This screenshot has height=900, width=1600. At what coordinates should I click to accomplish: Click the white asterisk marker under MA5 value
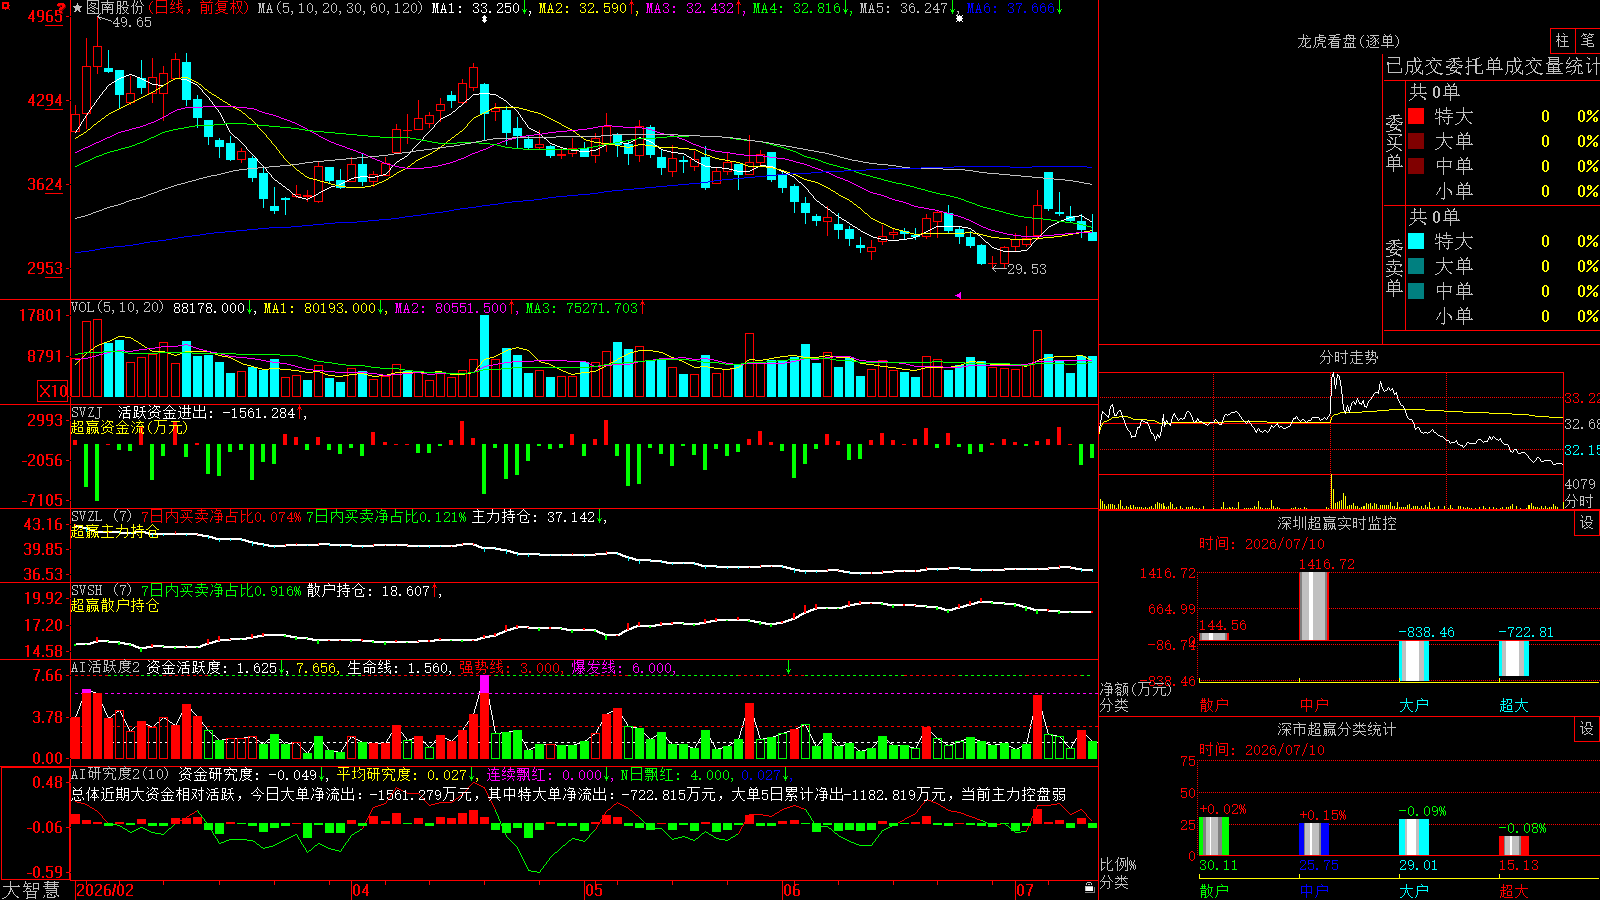point(959,18)
